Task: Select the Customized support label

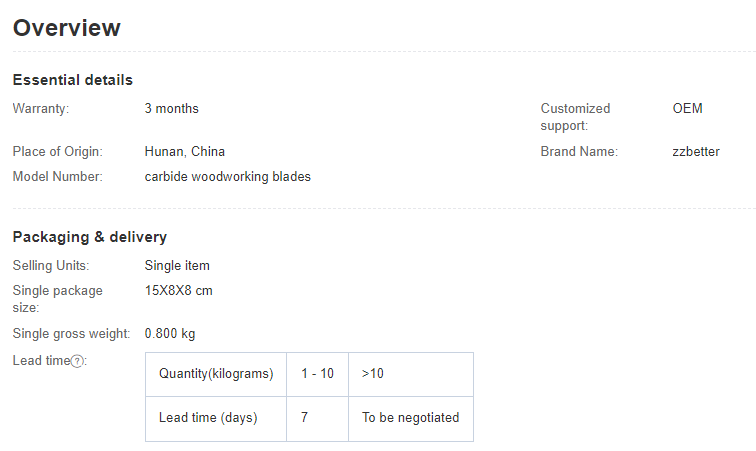Action: tap(575, 117)
